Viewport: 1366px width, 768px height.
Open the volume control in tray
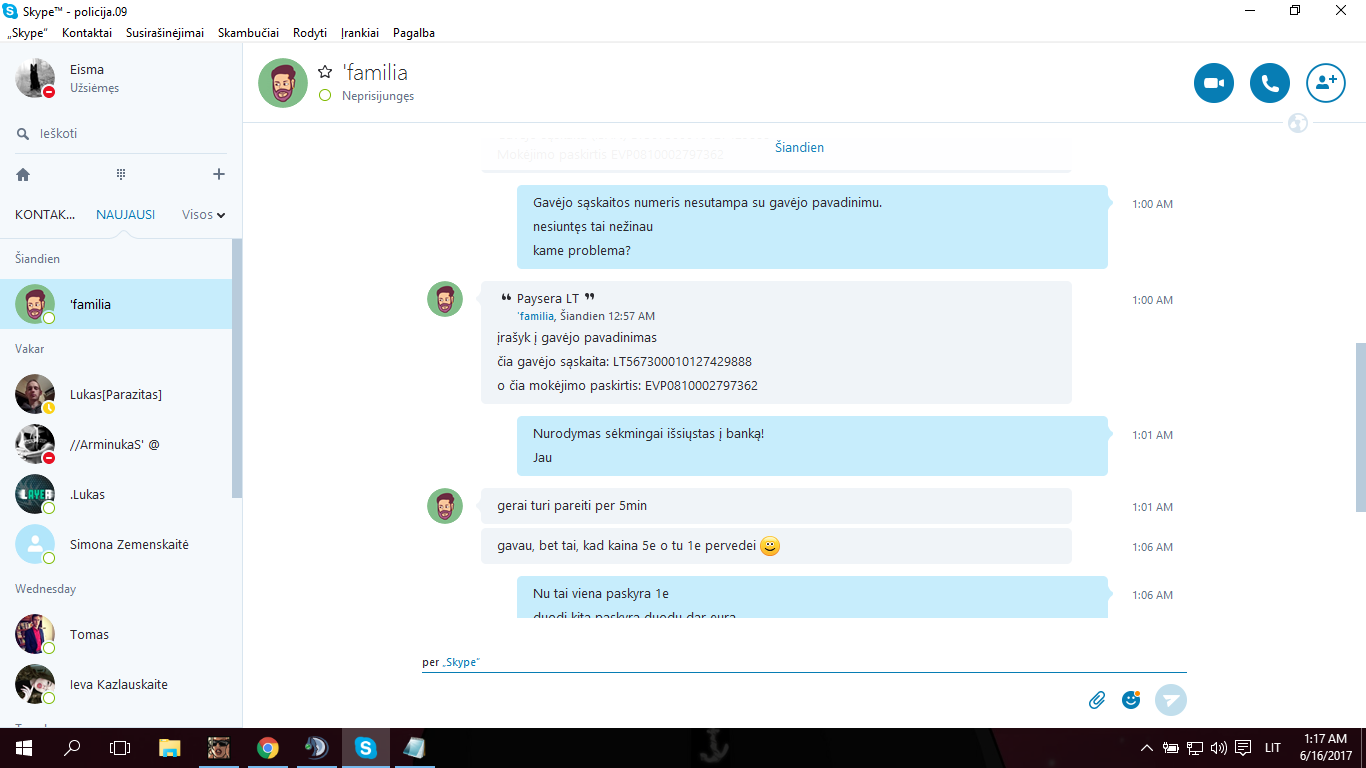pos(1218,747)
